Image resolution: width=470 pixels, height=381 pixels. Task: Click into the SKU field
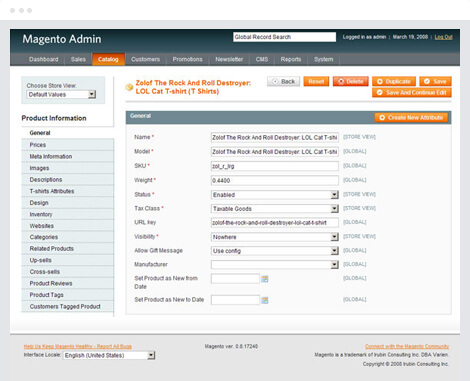[x=275, y=166]
